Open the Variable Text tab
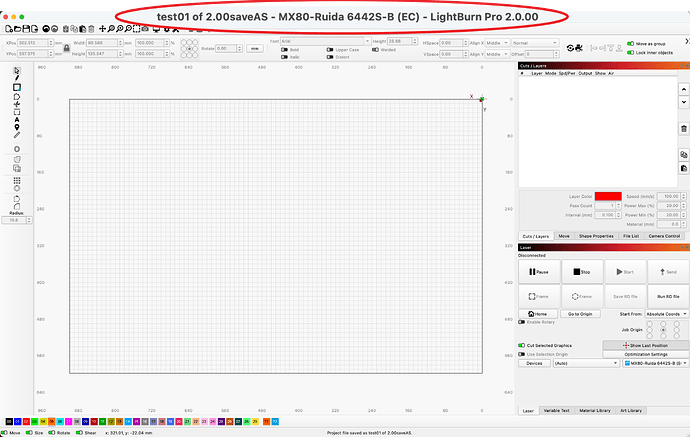 click(x=556, y=411)
